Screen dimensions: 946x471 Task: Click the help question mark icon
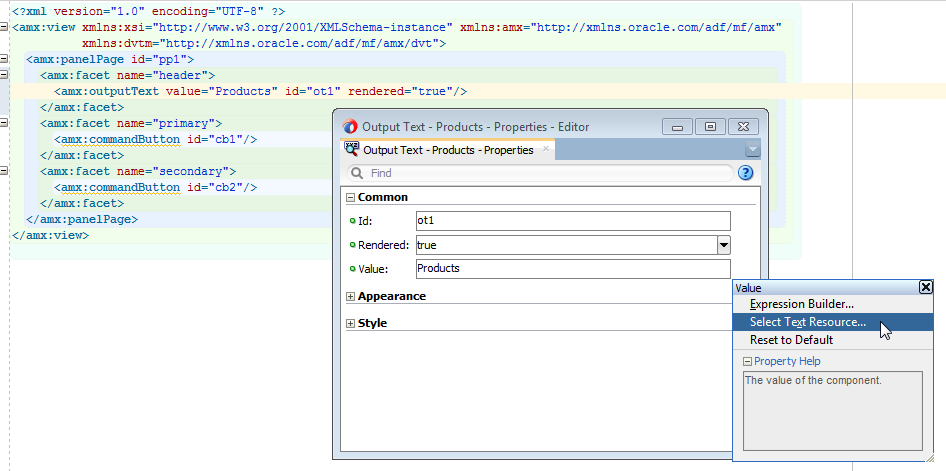[746, 173]
